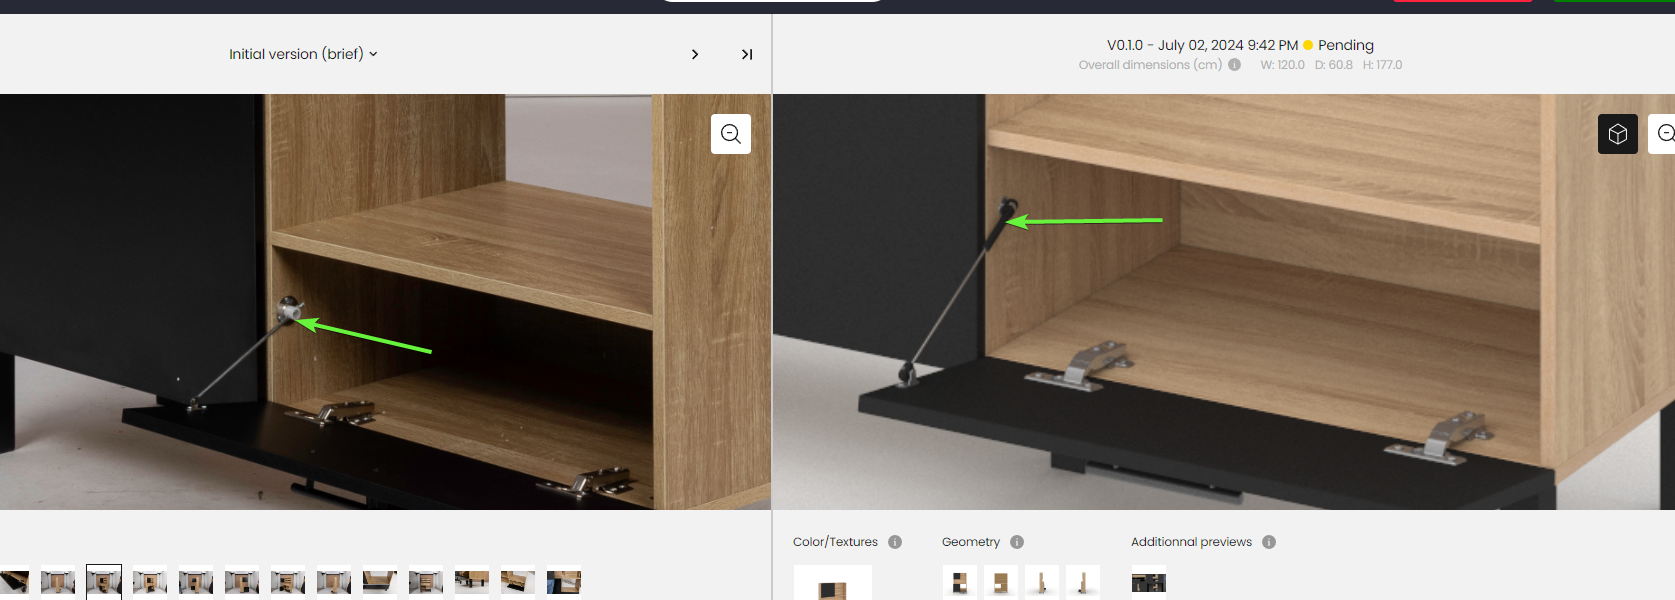Show the Color/Textures info tooltip
Viewport: 1675px width, 600px height.
[x=895, y=542]
